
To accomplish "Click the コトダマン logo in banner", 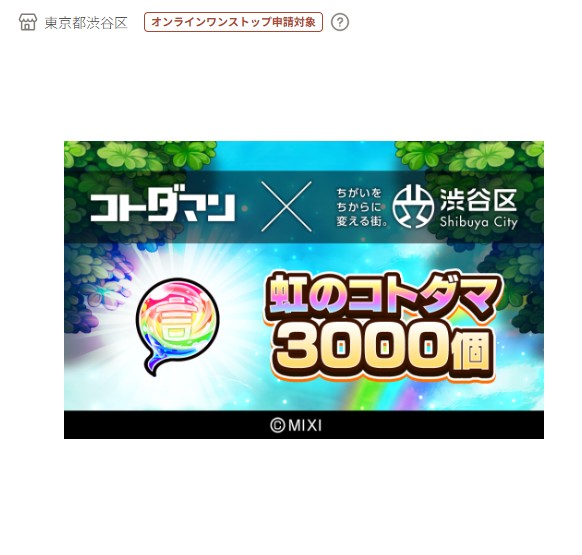I will (163, 207).
